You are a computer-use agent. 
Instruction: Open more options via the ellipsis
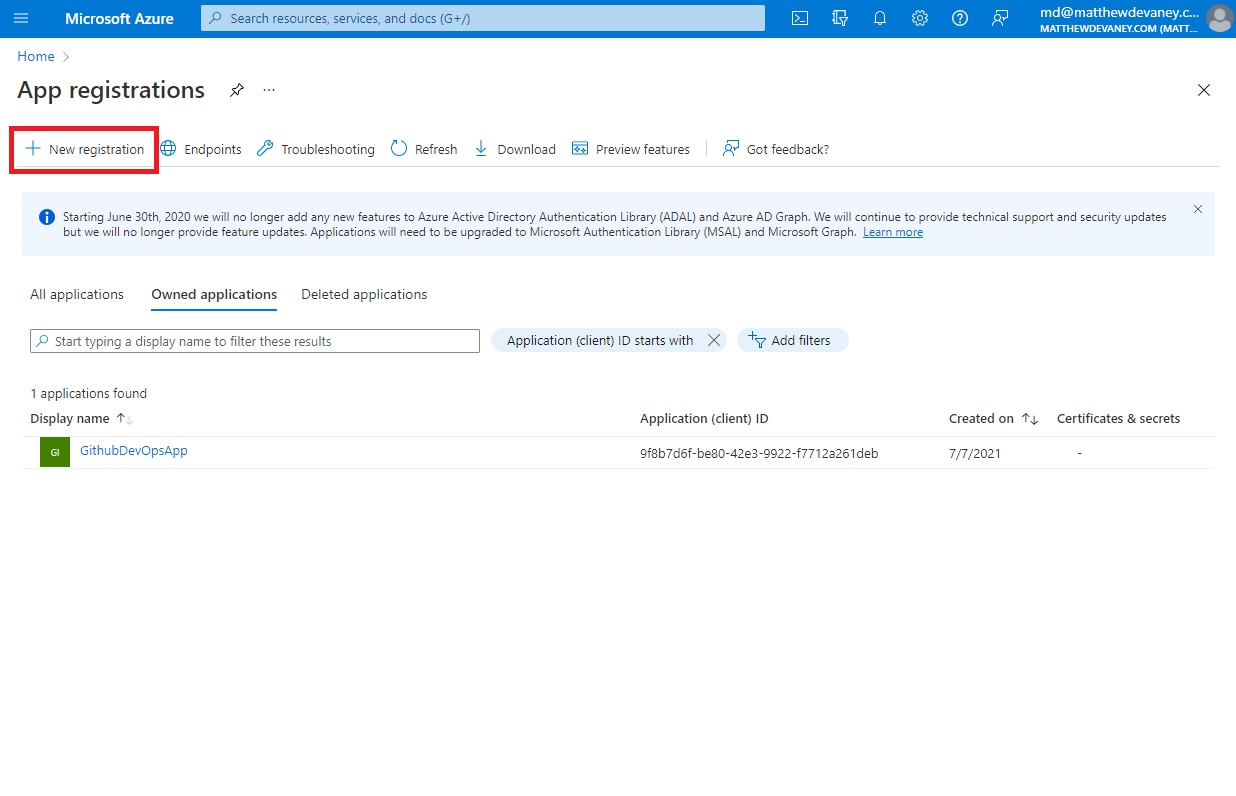(x=268, y=90)
